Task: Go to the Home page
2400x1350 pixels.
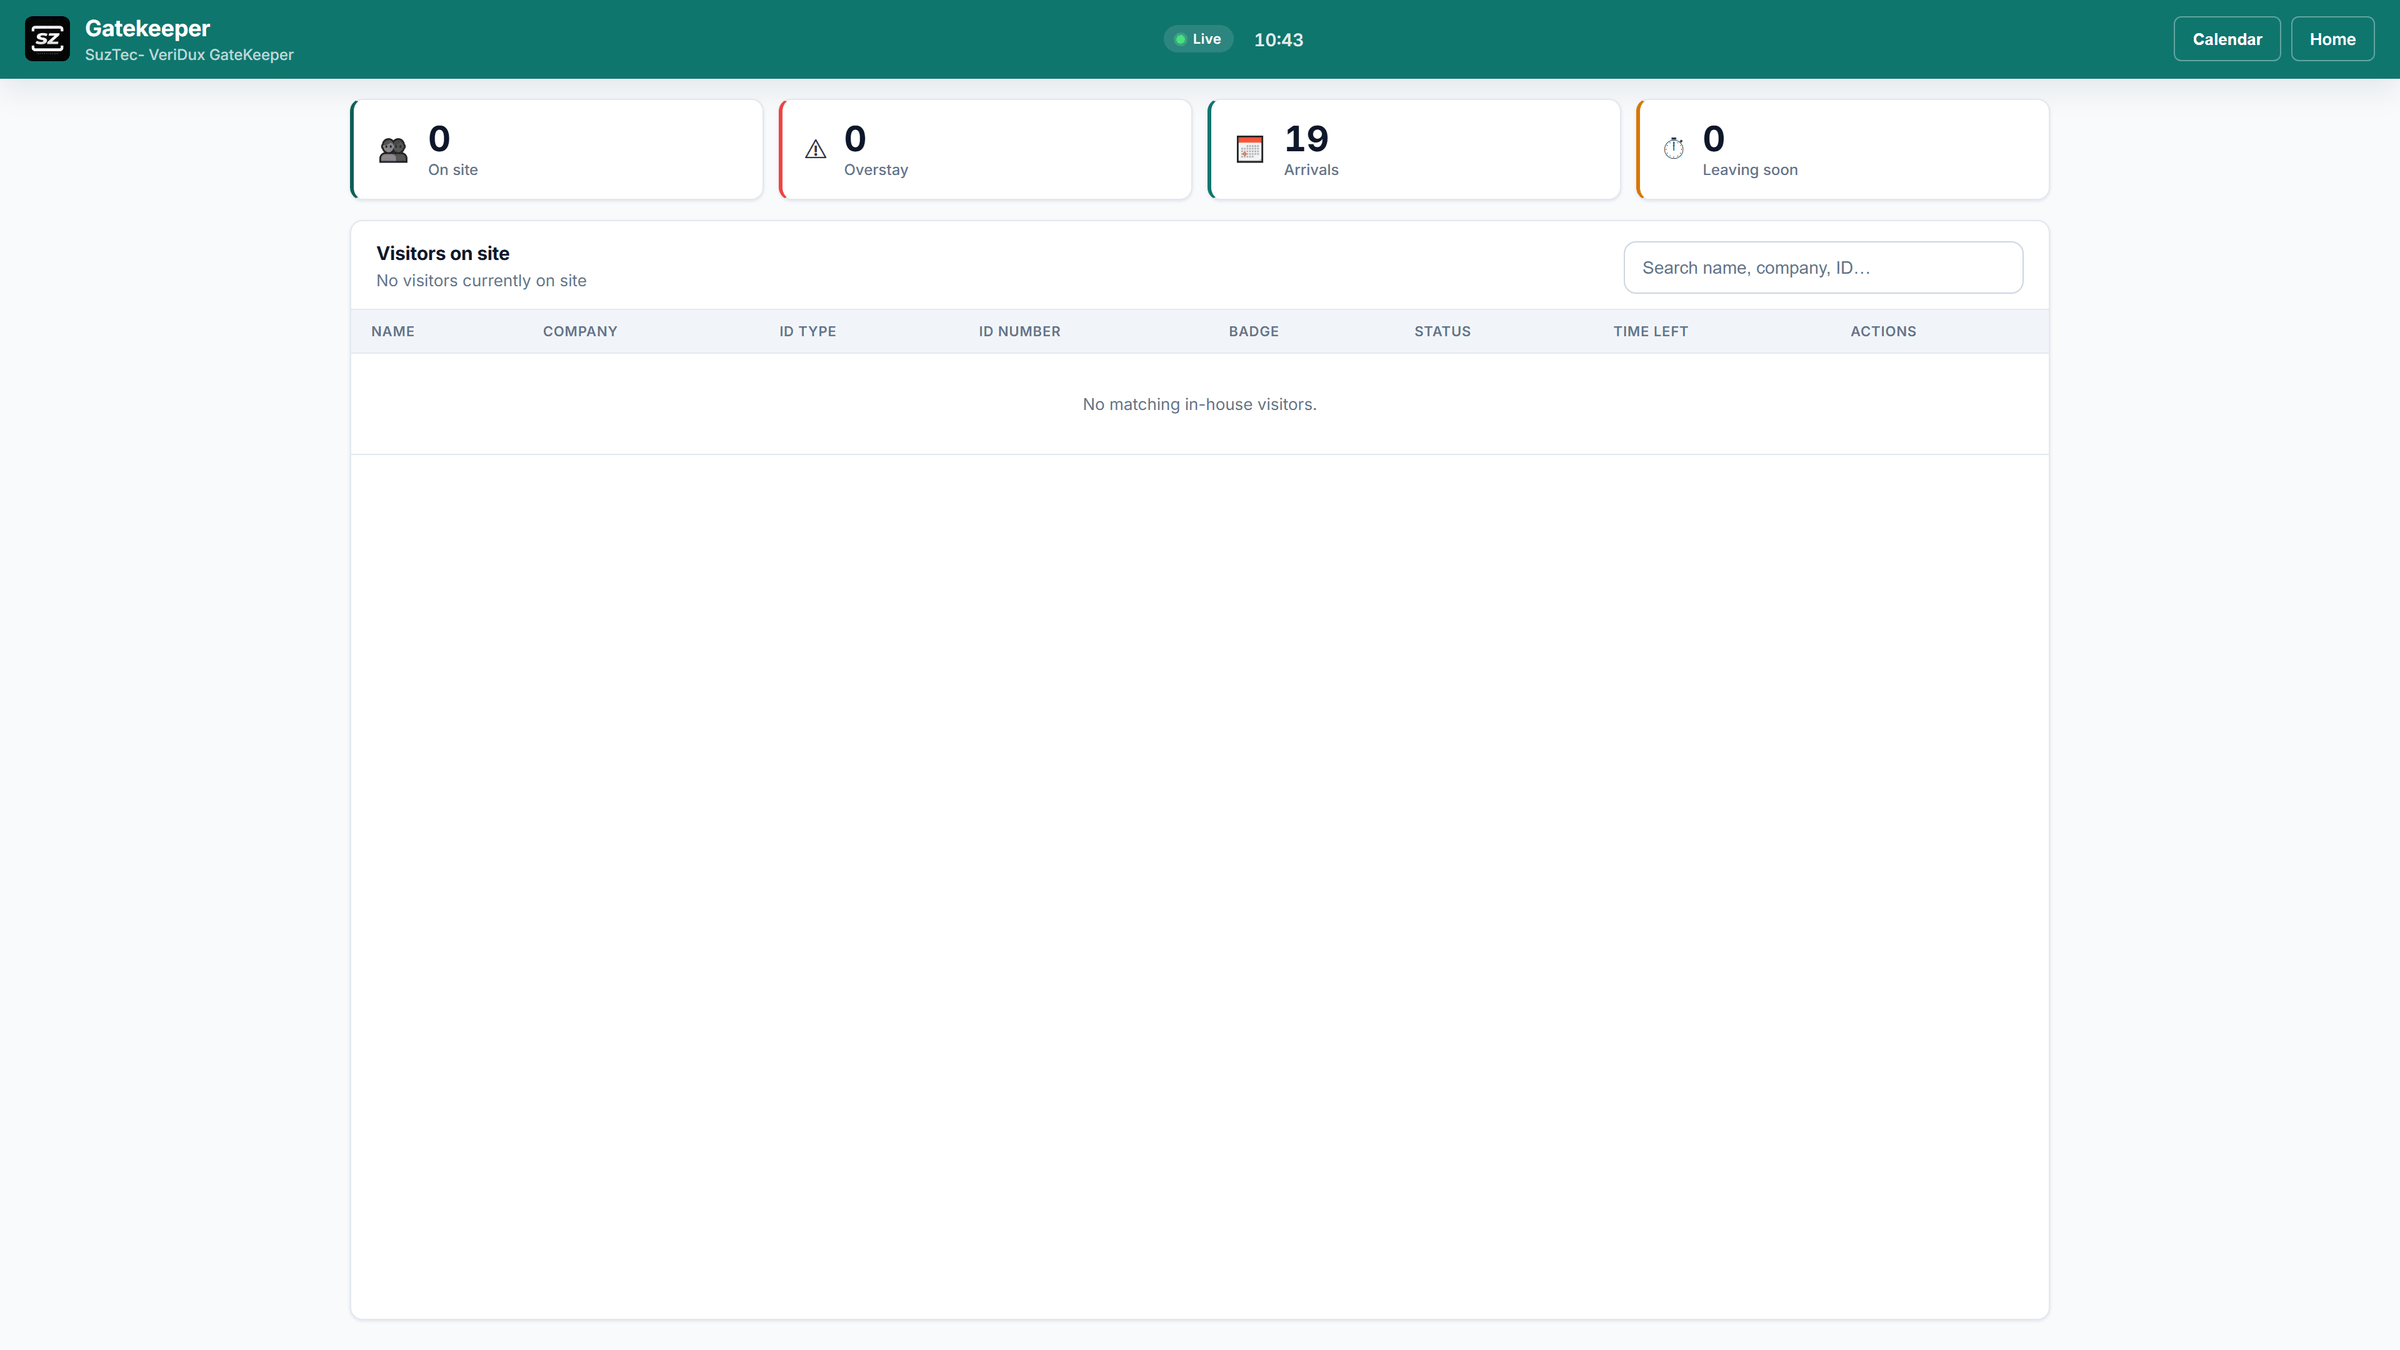Action: [x=2332, y=39]
